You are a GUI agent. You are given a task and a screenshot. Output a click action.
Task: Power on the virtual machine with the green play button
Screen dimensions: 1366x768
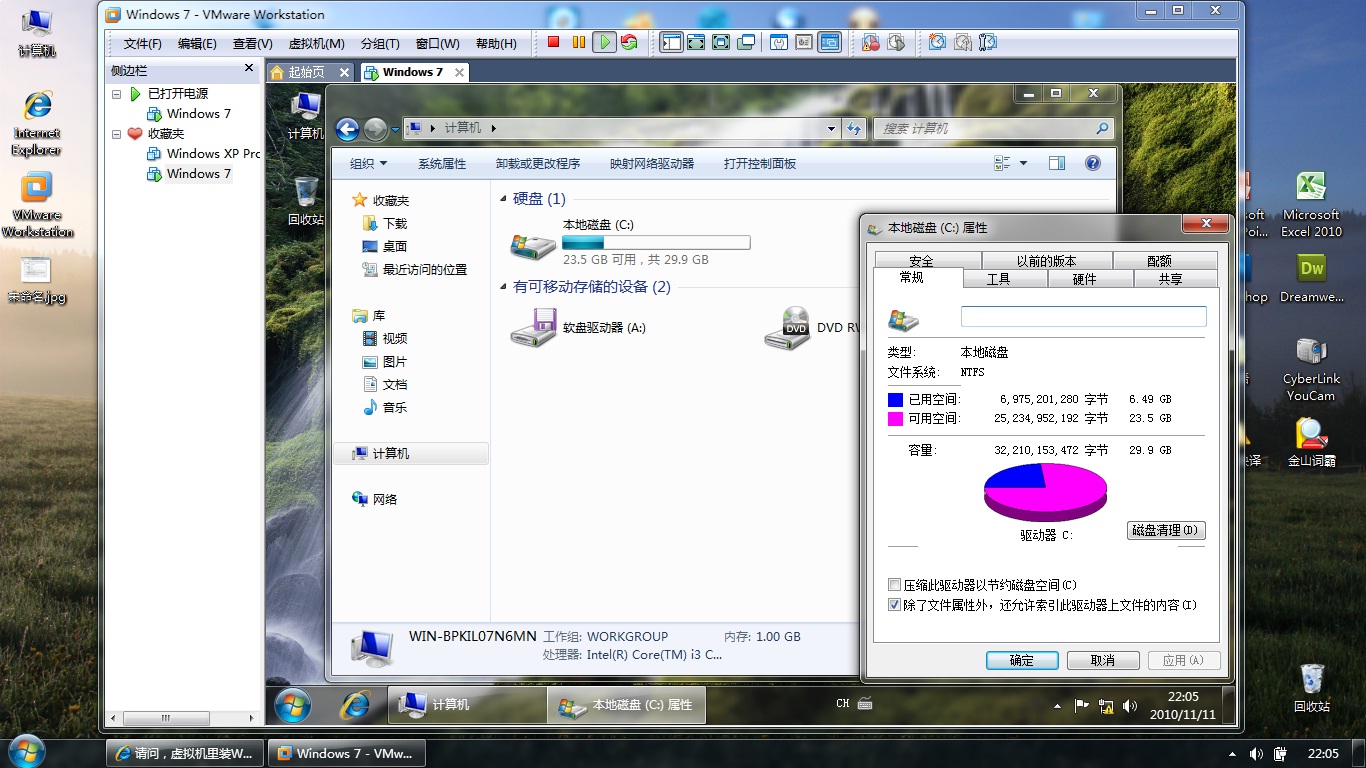604,42
